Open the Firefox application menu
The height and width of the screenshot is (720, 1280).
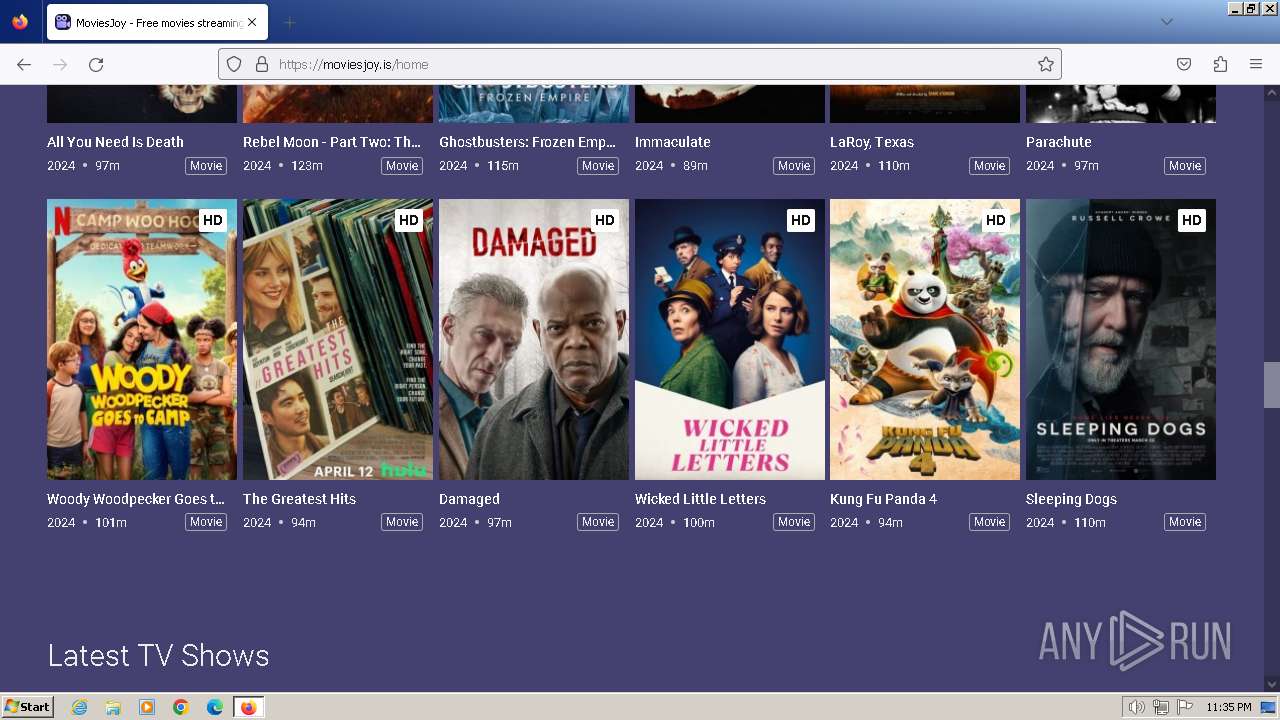point(1256,64)
